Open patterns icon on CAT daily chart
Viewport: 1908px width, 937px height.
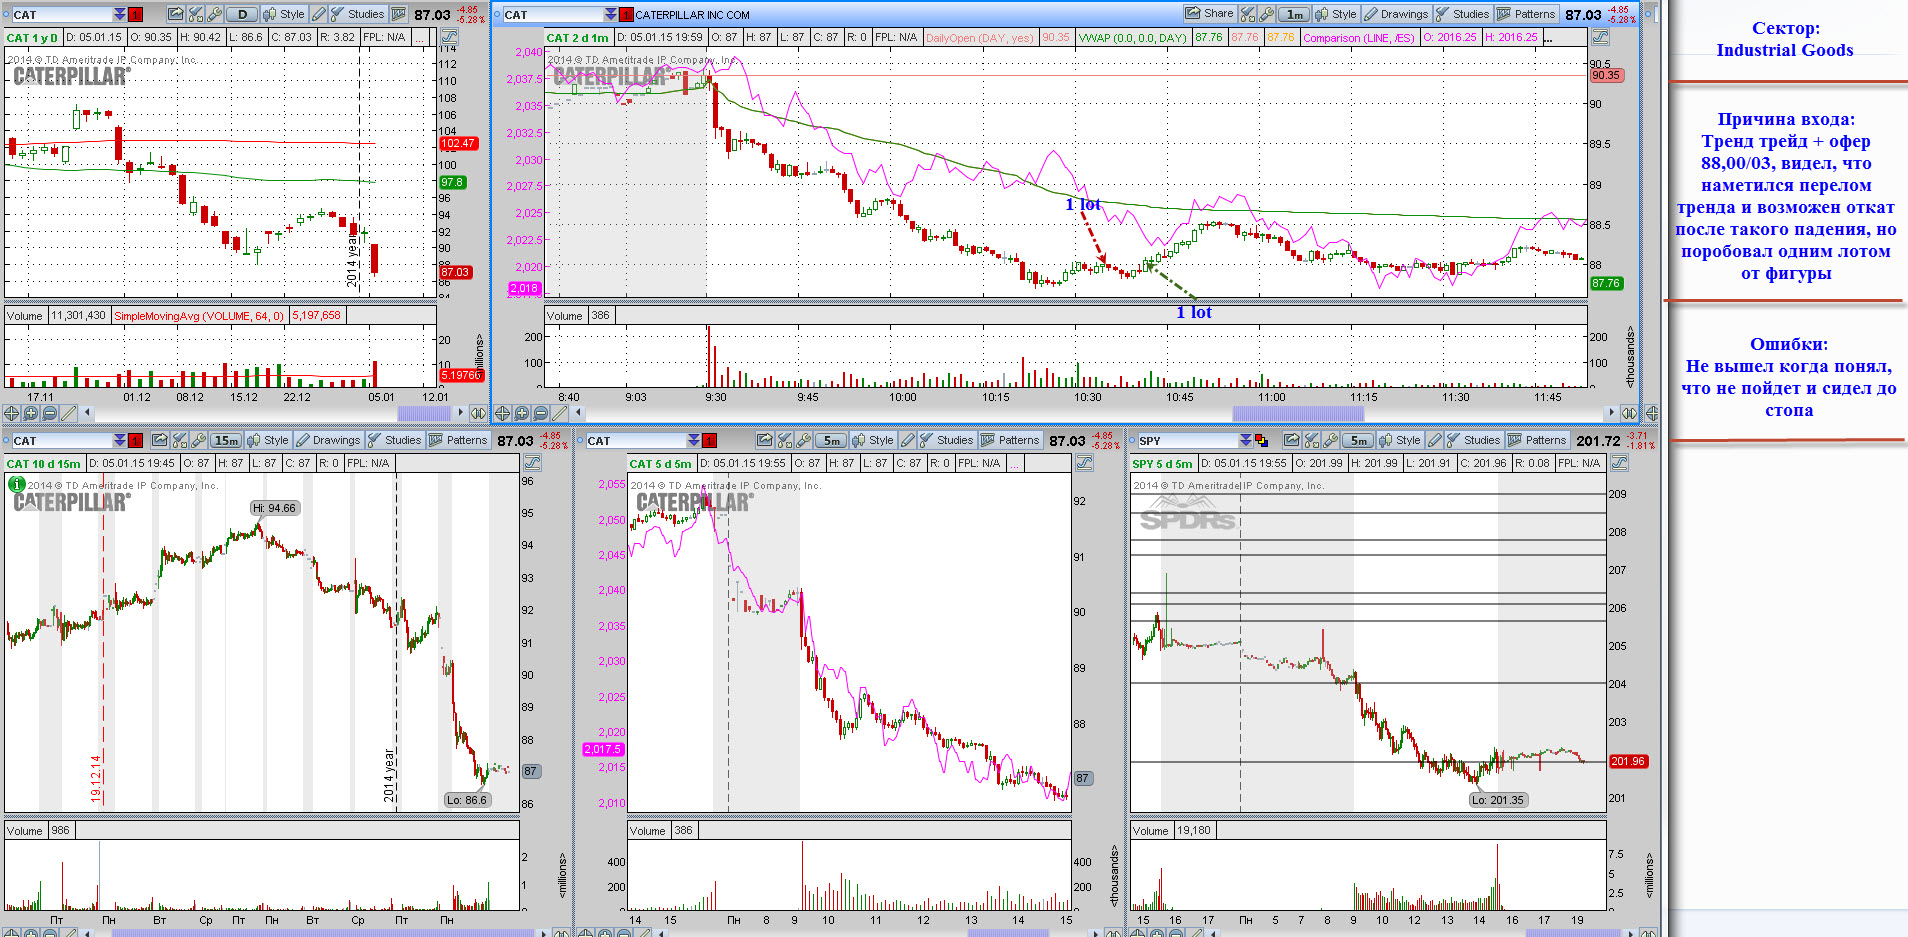[398, 14]
